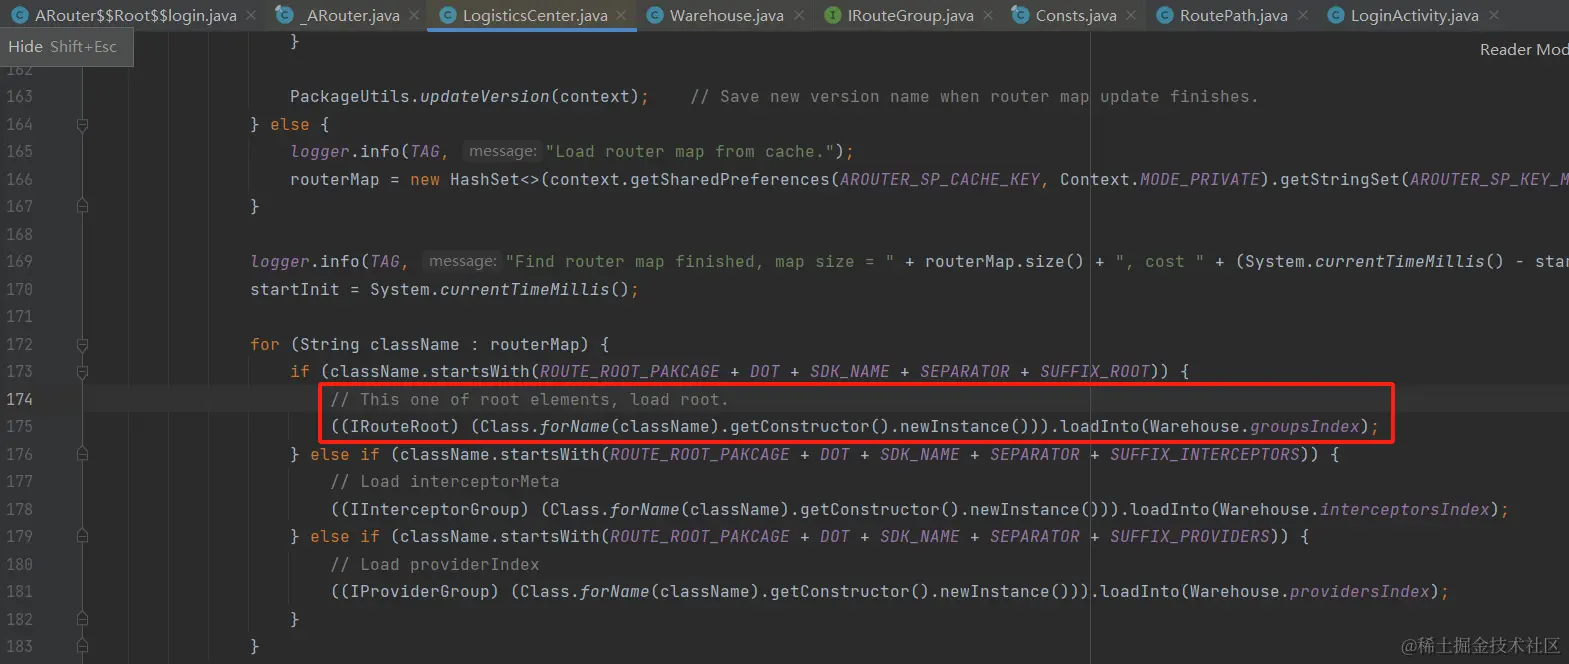The height and width of the screenshot is (664, 1569).
Task: Close the IRouteGroup.java tab
Action: [x=988, y=15]
